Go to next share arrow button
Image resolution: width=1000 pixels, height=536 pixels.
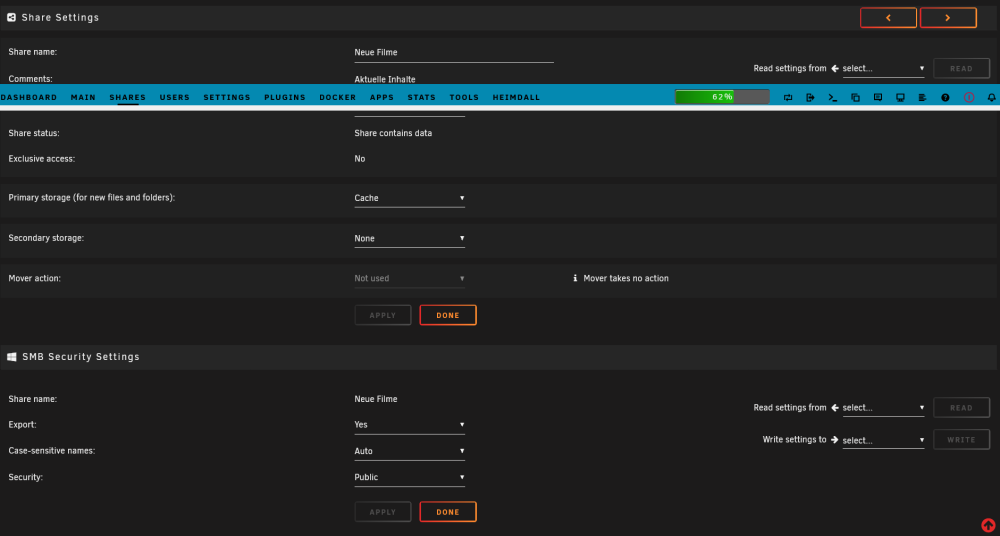tap(948, 18)
